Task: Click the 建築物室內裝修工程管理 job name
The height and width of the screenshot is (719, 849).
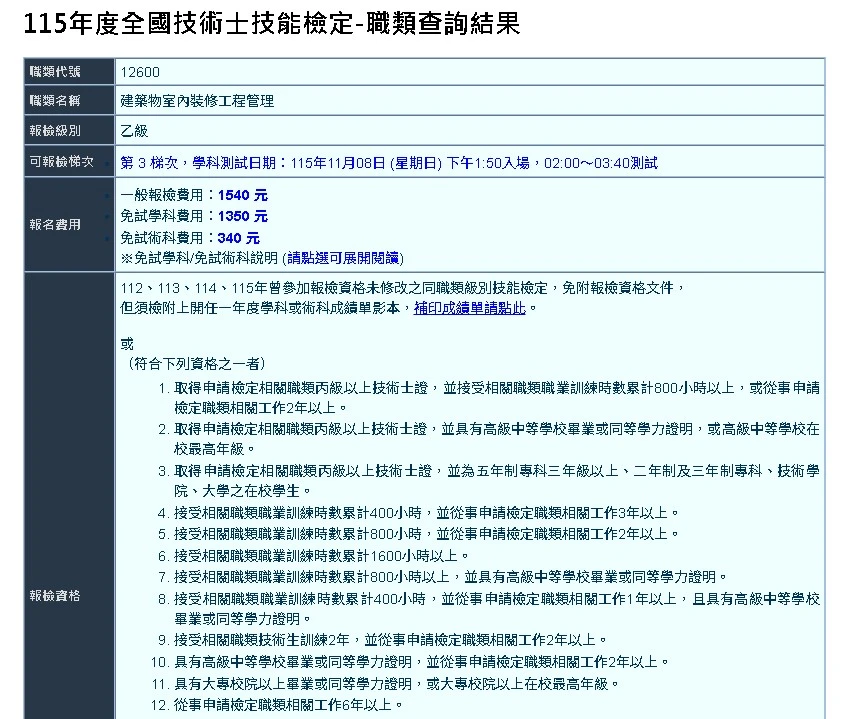Action: [197, 101]
